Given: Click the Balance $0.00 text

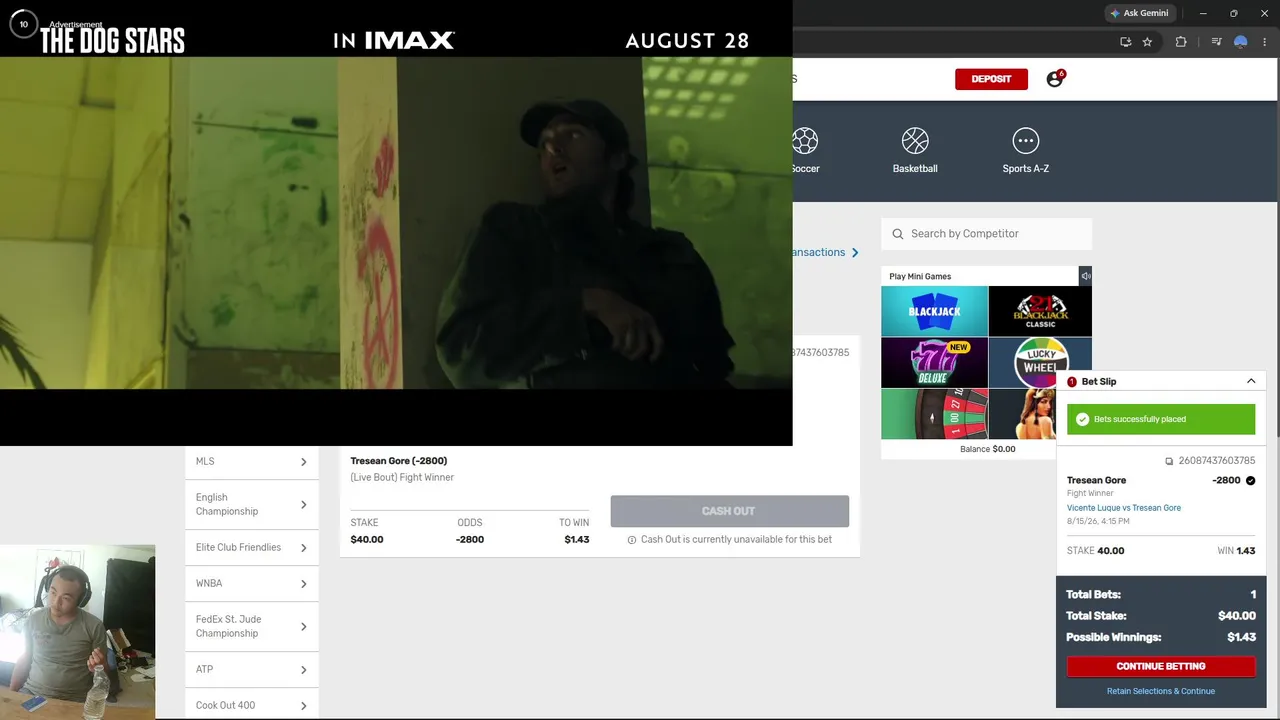Looking at the screenshot, I should tap(988, 449).
